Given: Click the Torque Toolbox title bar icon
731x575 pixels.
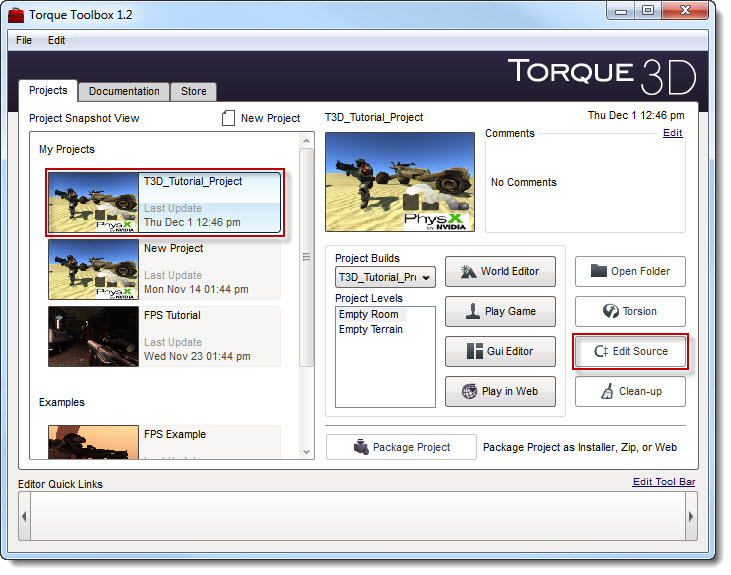Looking at the screenshot, I should 15,15.
